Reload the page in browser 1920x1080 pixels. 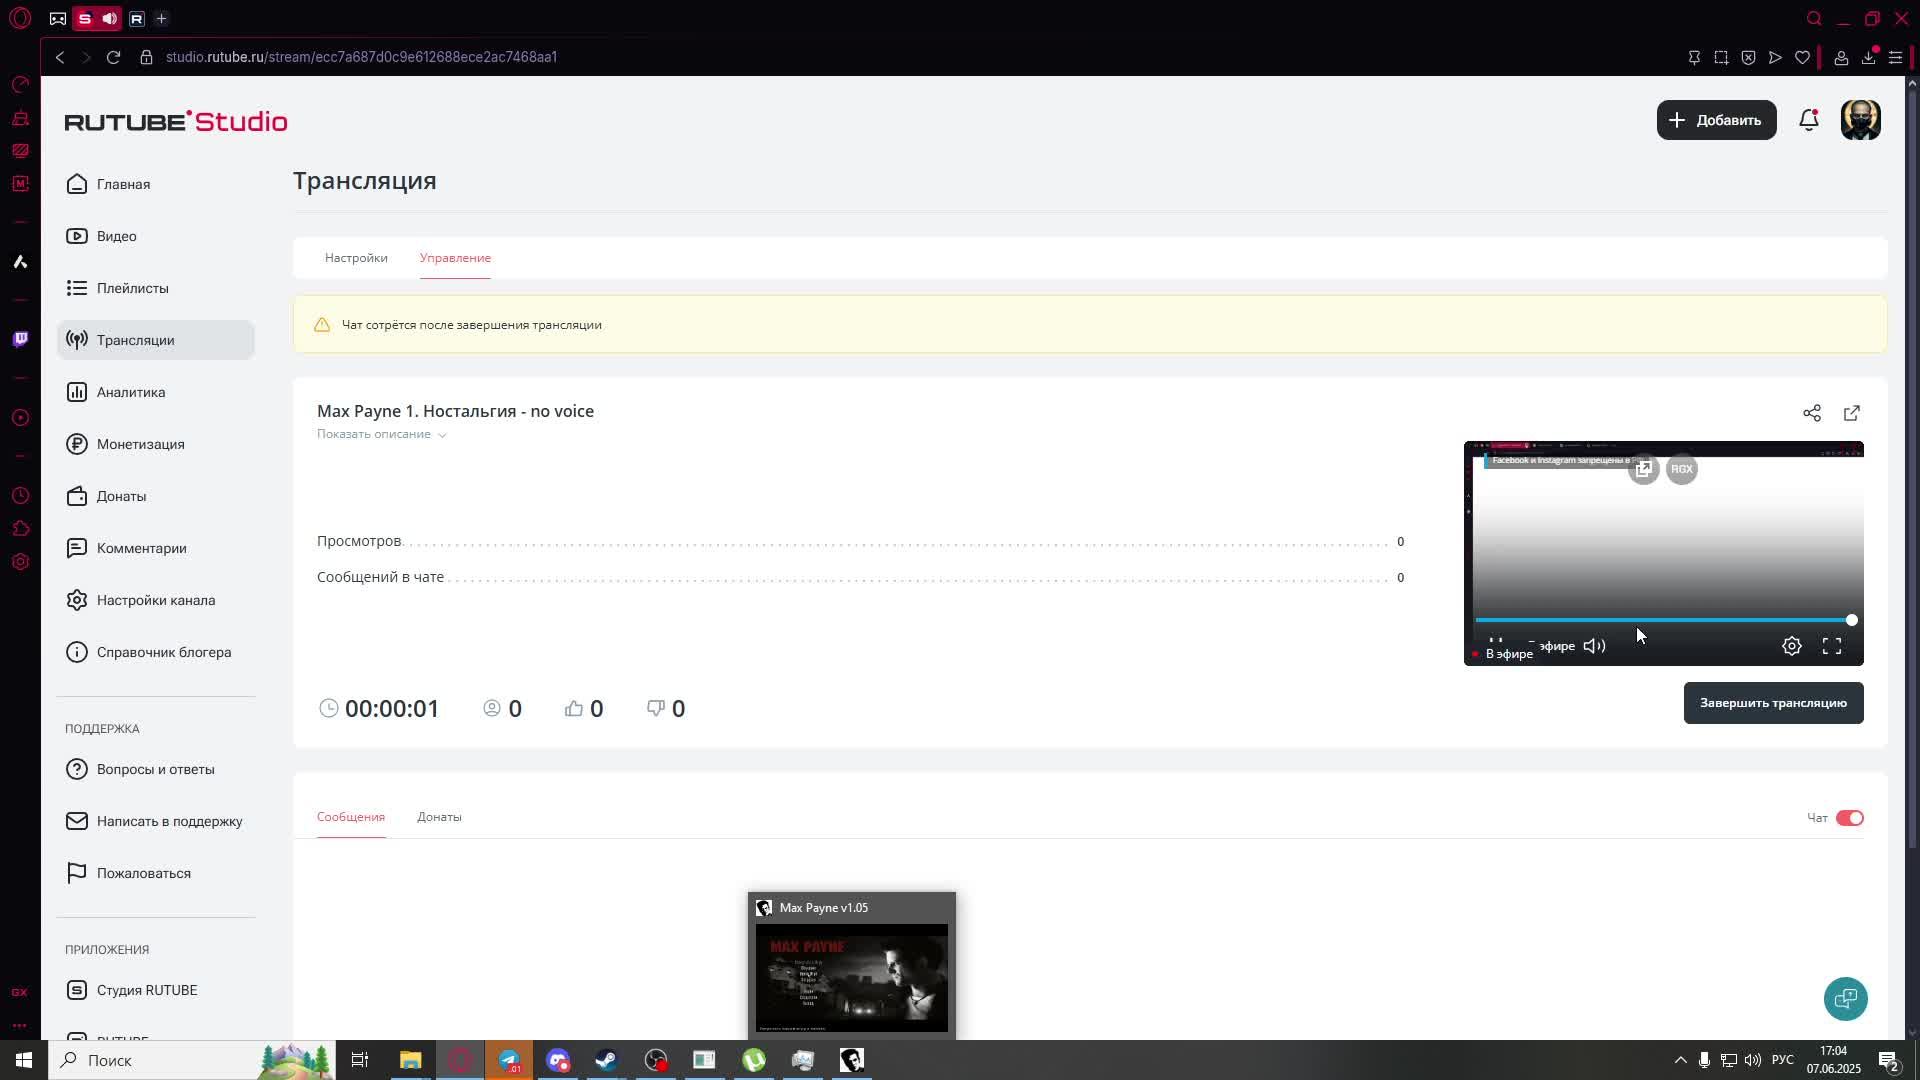114,57
